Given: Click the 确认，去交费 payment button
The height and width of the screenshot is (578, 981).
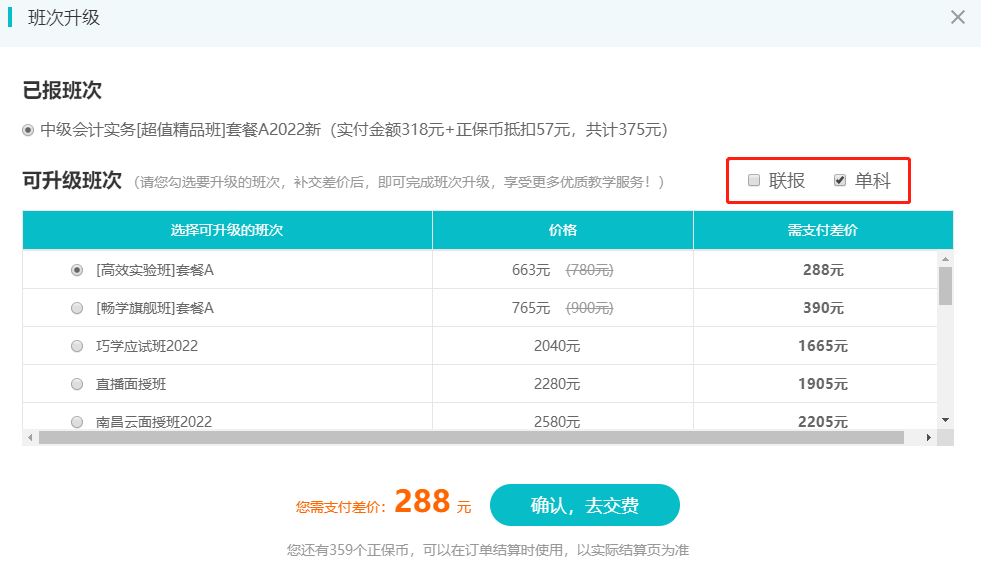Looking at the screenshot, I should point(584,505).
